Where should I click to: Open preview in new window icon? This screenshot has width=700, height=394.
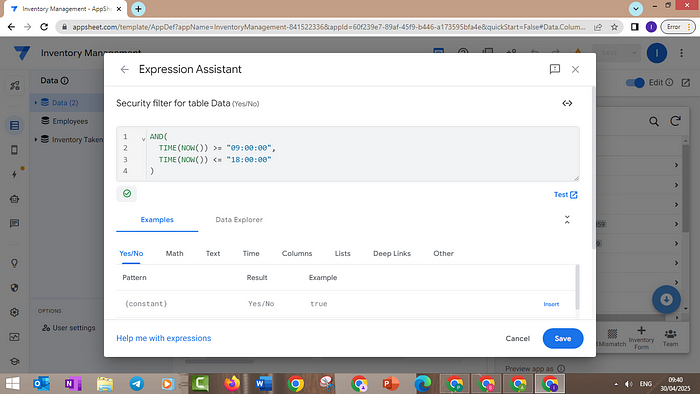pos(686,83)
